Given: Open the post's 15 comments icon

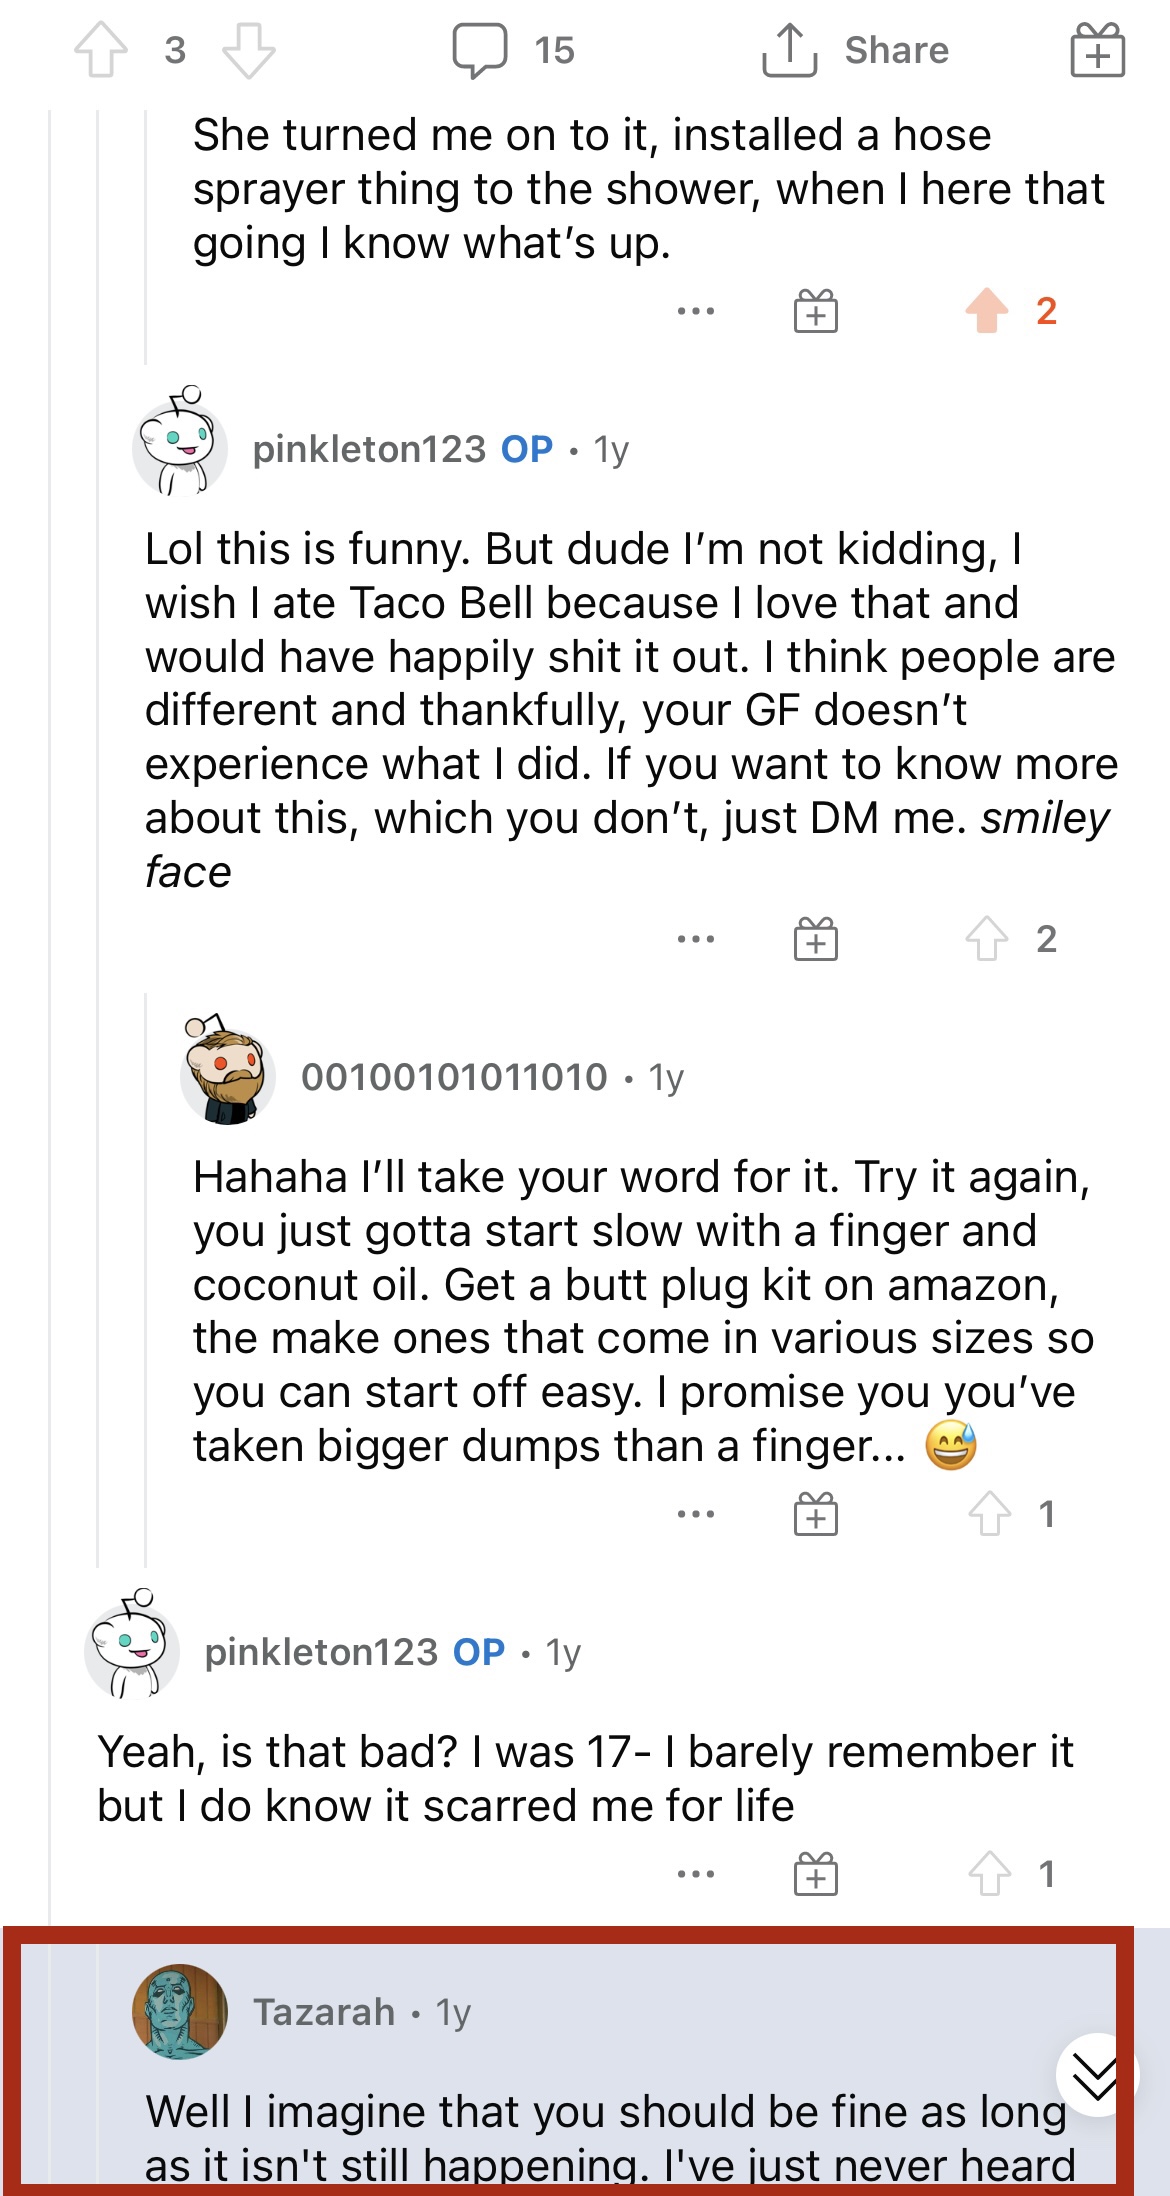Looking at the screenshot, I should coord(480,50).
